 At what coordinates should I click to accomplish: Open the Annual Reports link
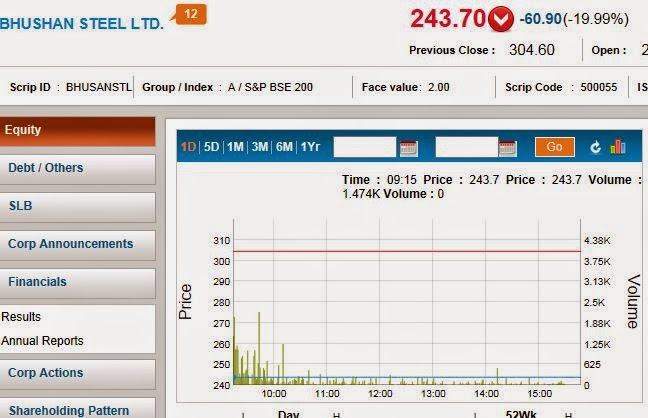42,341
